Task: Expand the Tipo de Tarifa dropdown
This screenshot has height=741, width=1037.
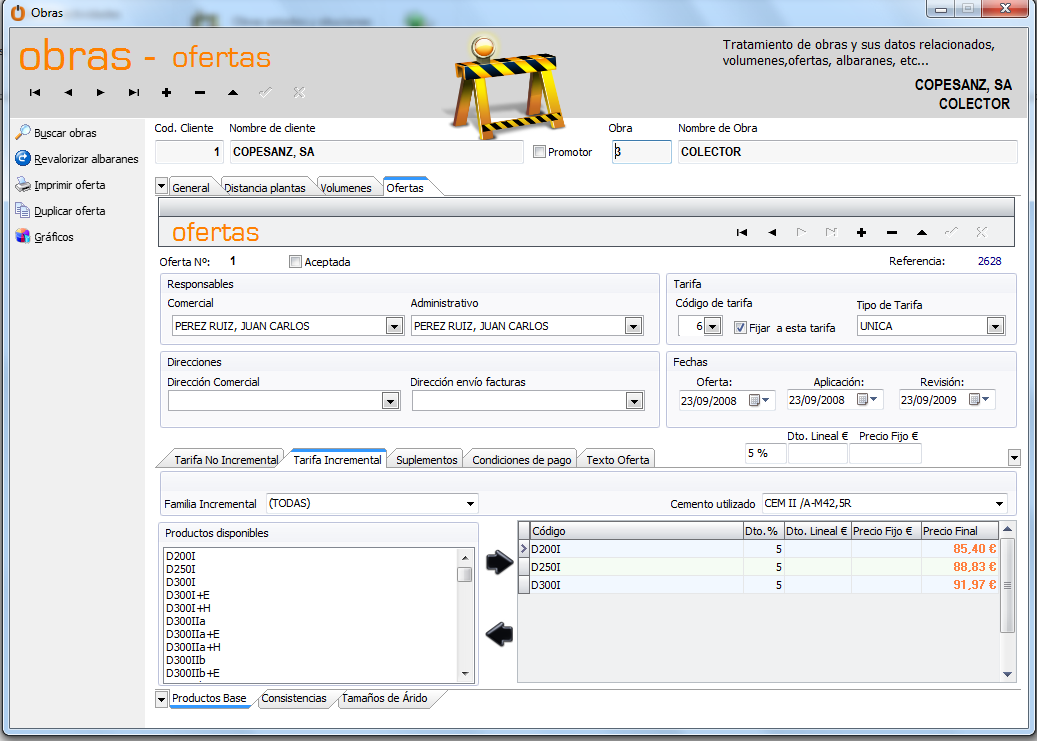Action: 994,326
